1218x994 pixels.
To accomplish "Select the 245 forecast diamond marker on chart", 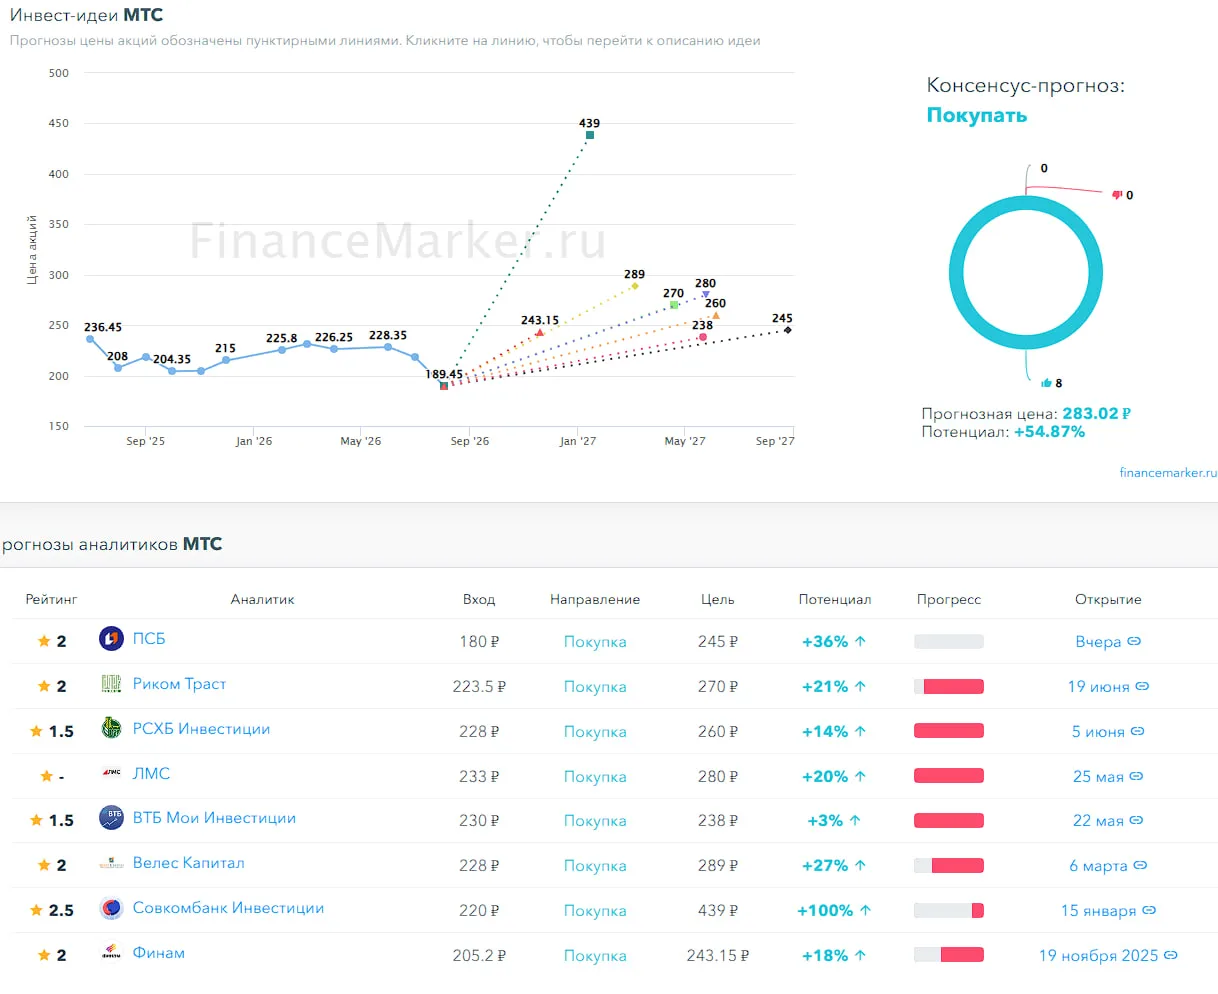I will click(788, 330).
